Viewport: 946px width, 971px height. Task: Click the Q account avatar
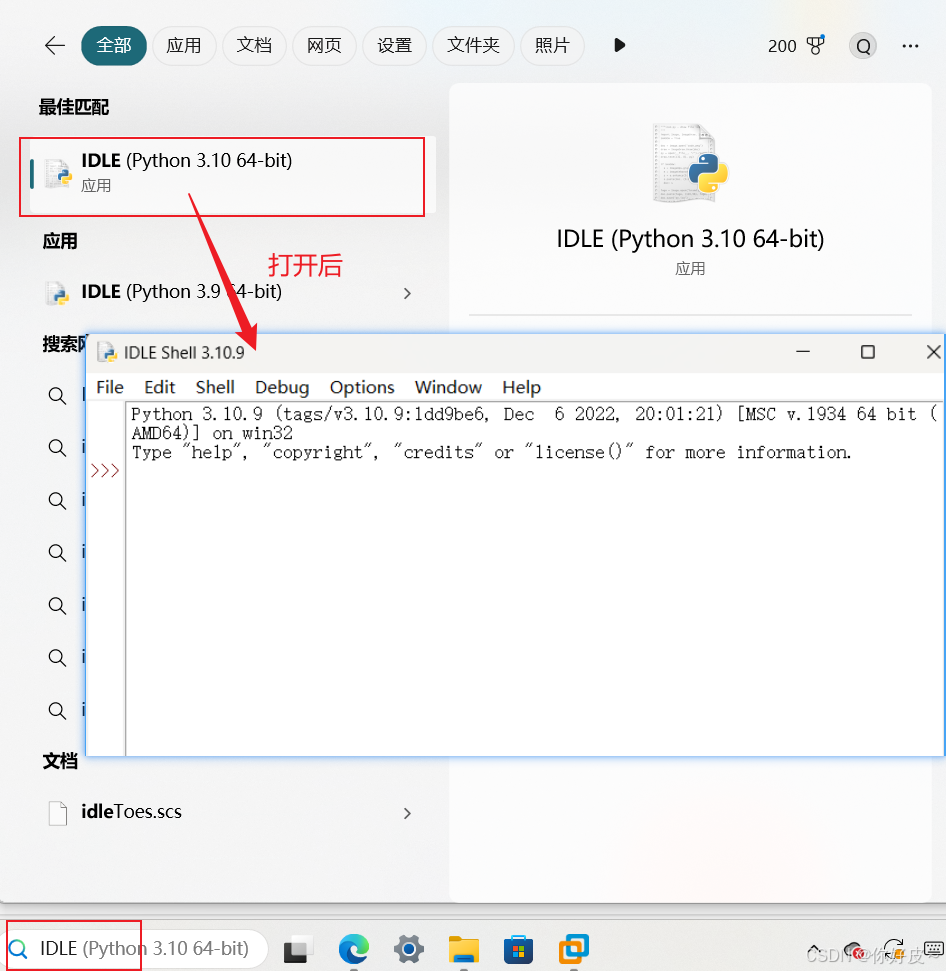[863, 46]
